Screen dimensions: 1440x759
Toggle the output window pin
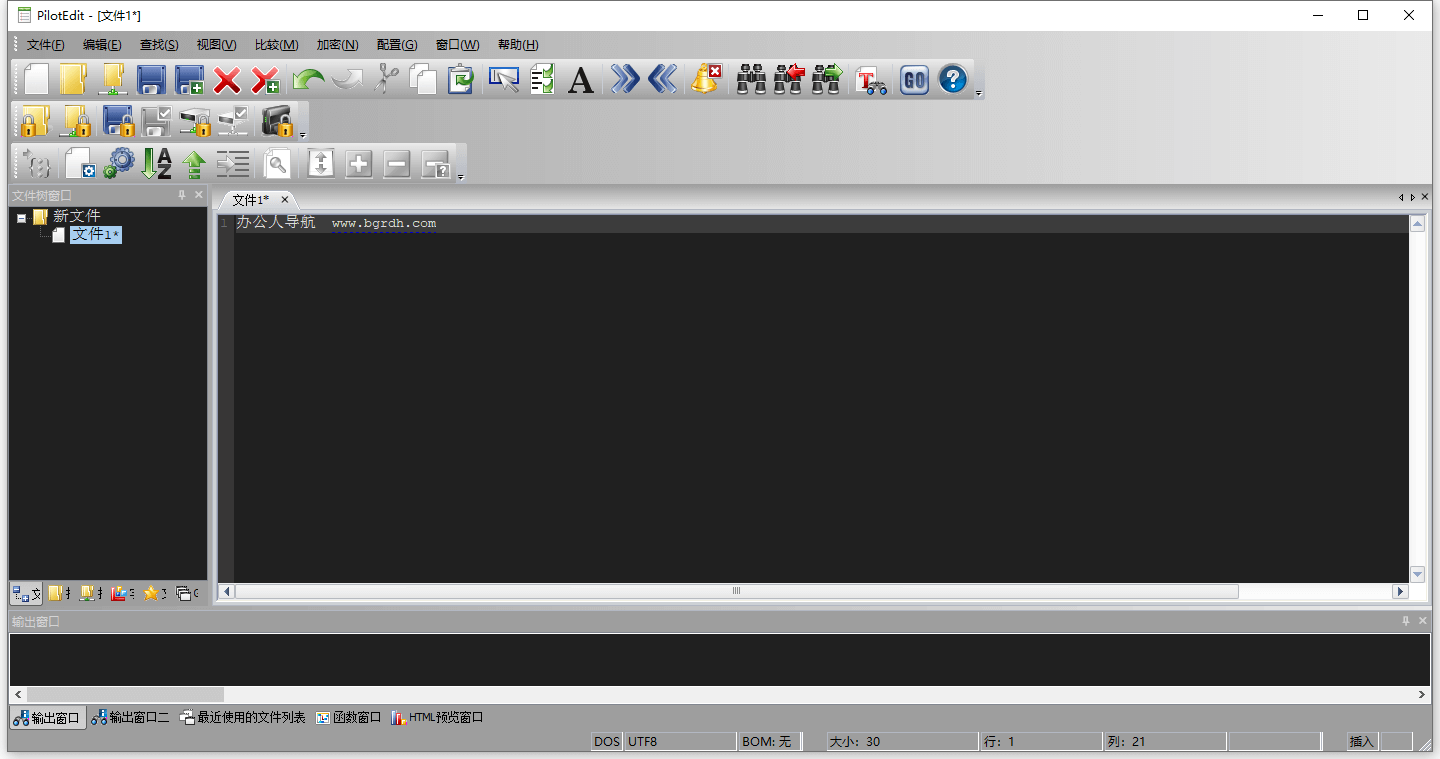tap(1405, 621)
